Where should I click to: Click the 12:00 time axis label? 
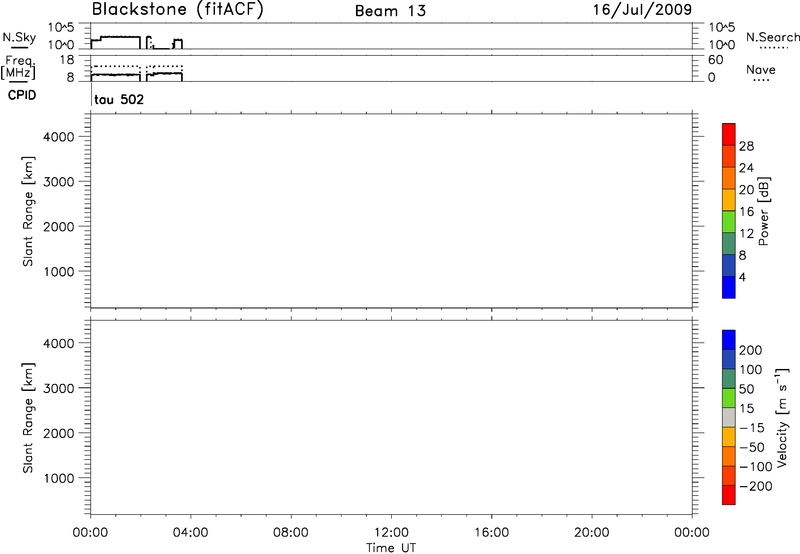tap(391, 533)
